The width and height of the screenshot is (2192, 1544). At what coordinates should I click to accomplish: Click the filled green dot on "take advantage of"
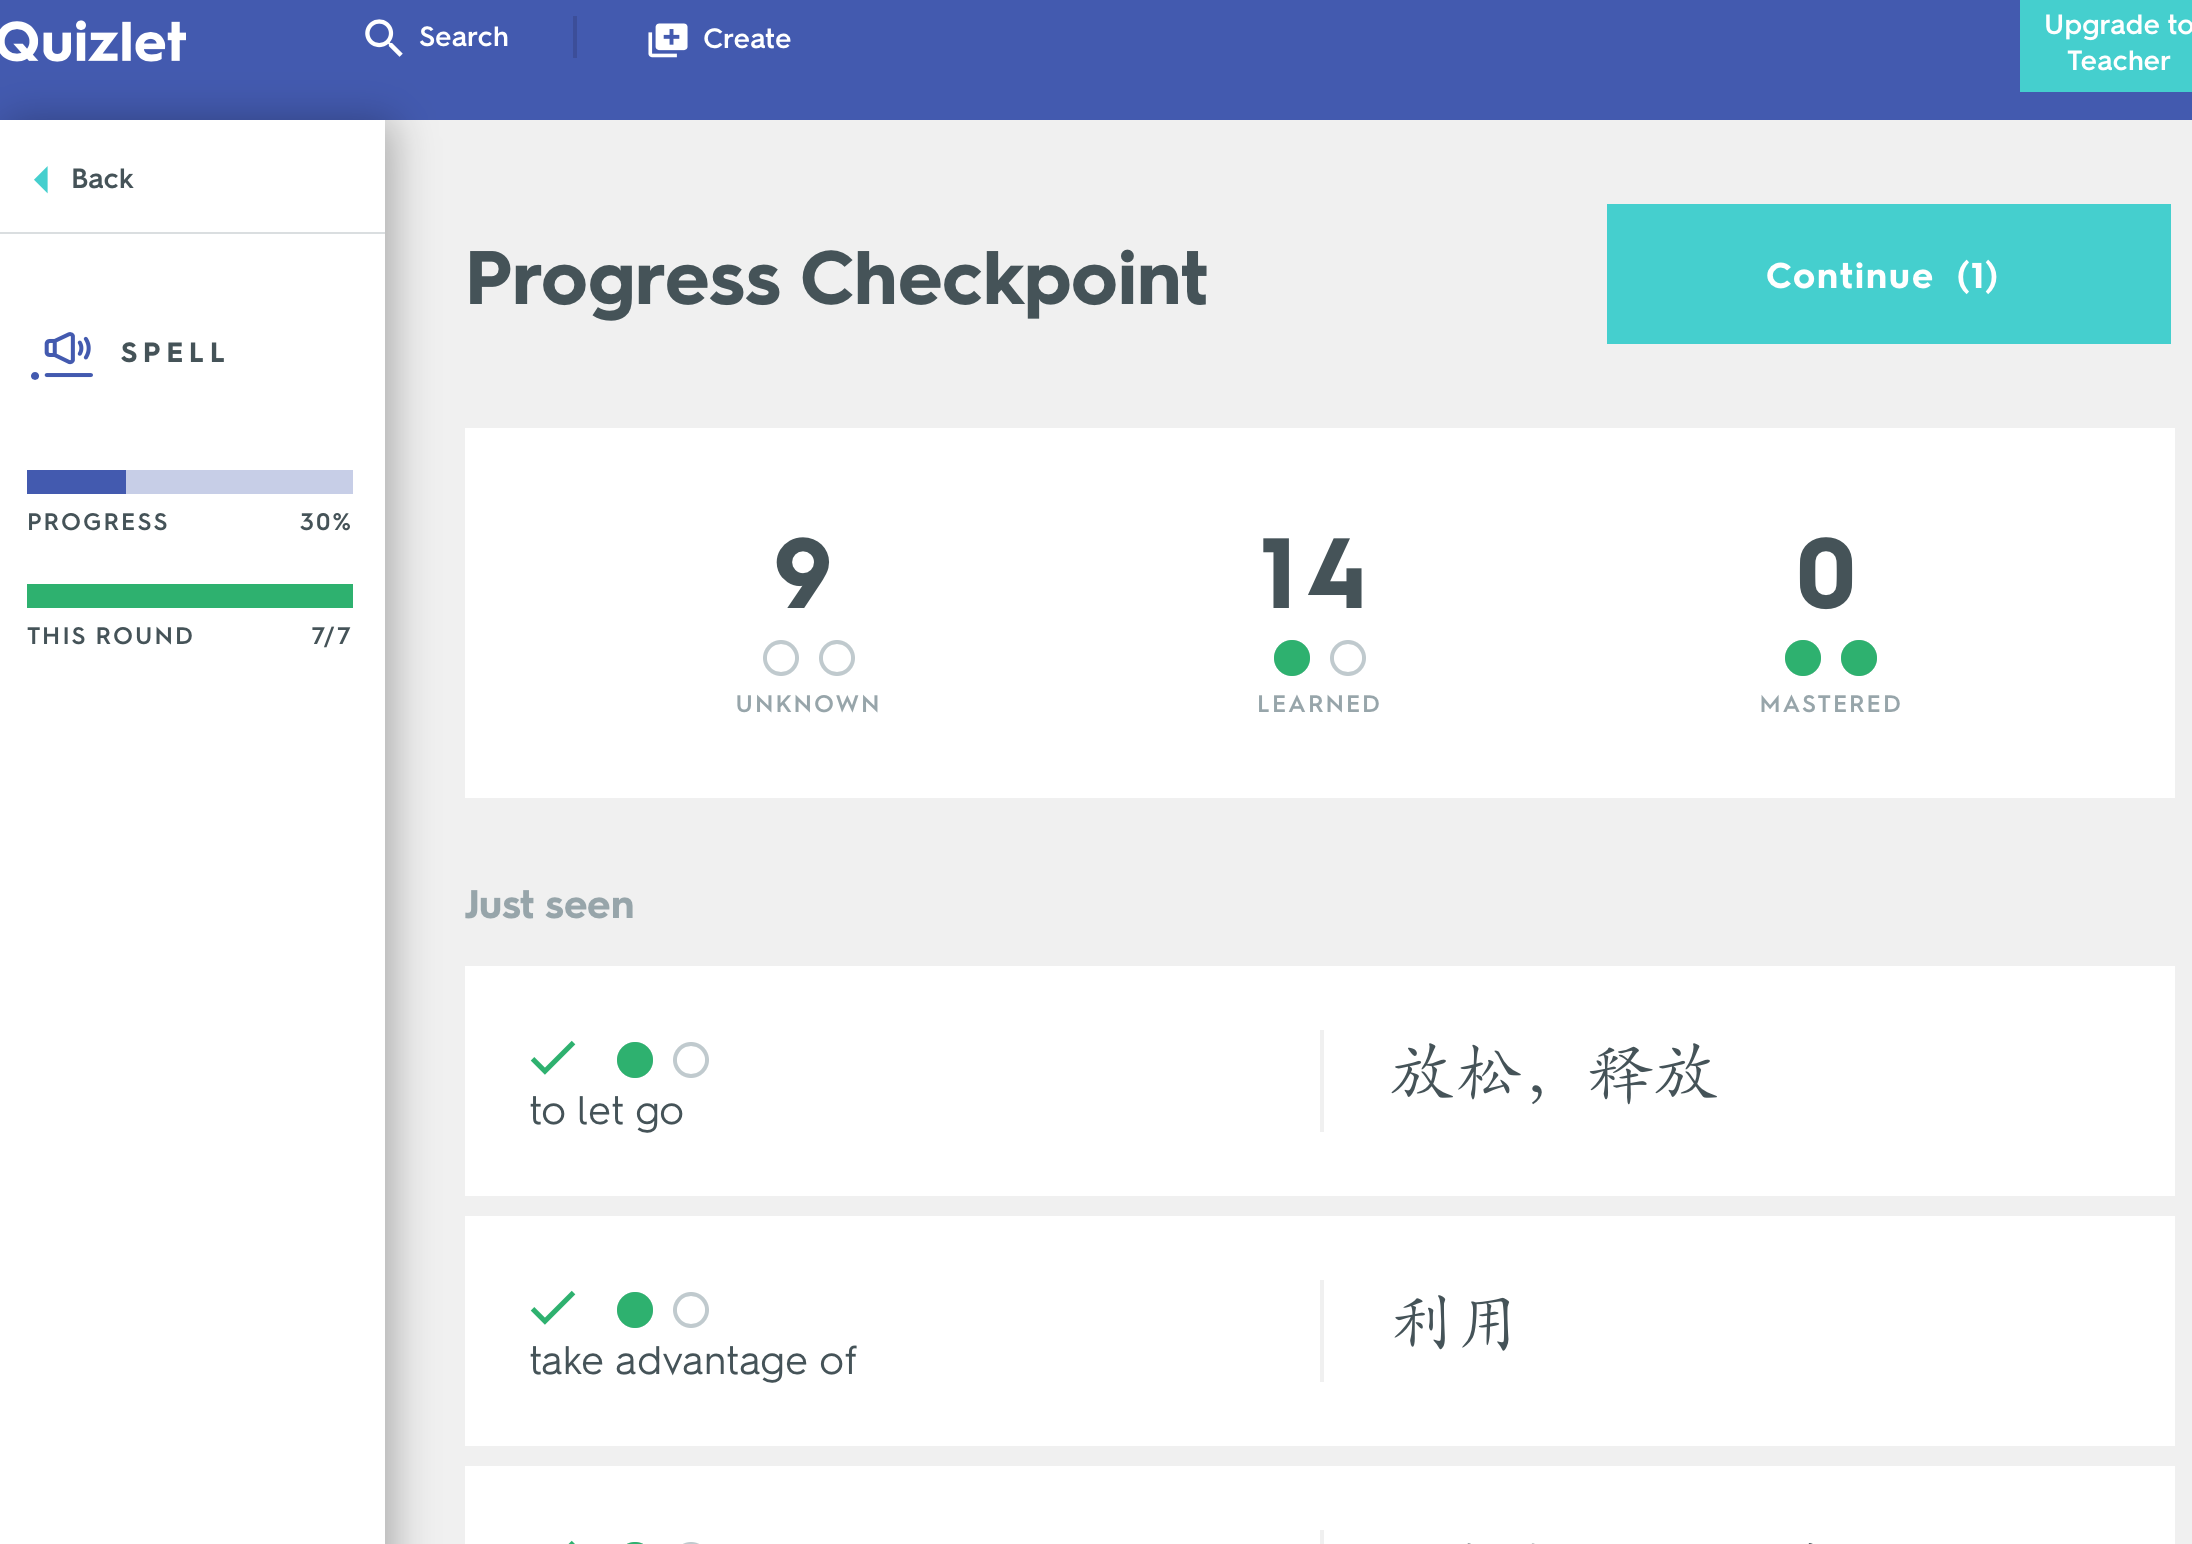(635, 1310)
